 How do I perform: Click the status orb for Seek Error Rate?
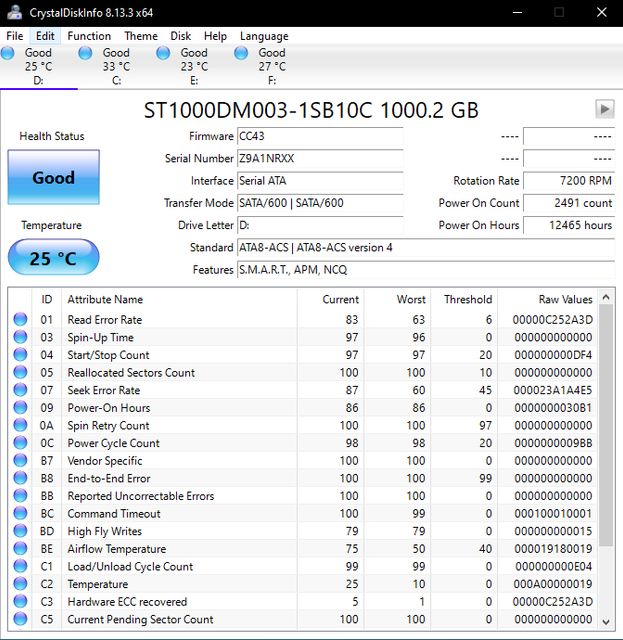(x=20, y=390)
